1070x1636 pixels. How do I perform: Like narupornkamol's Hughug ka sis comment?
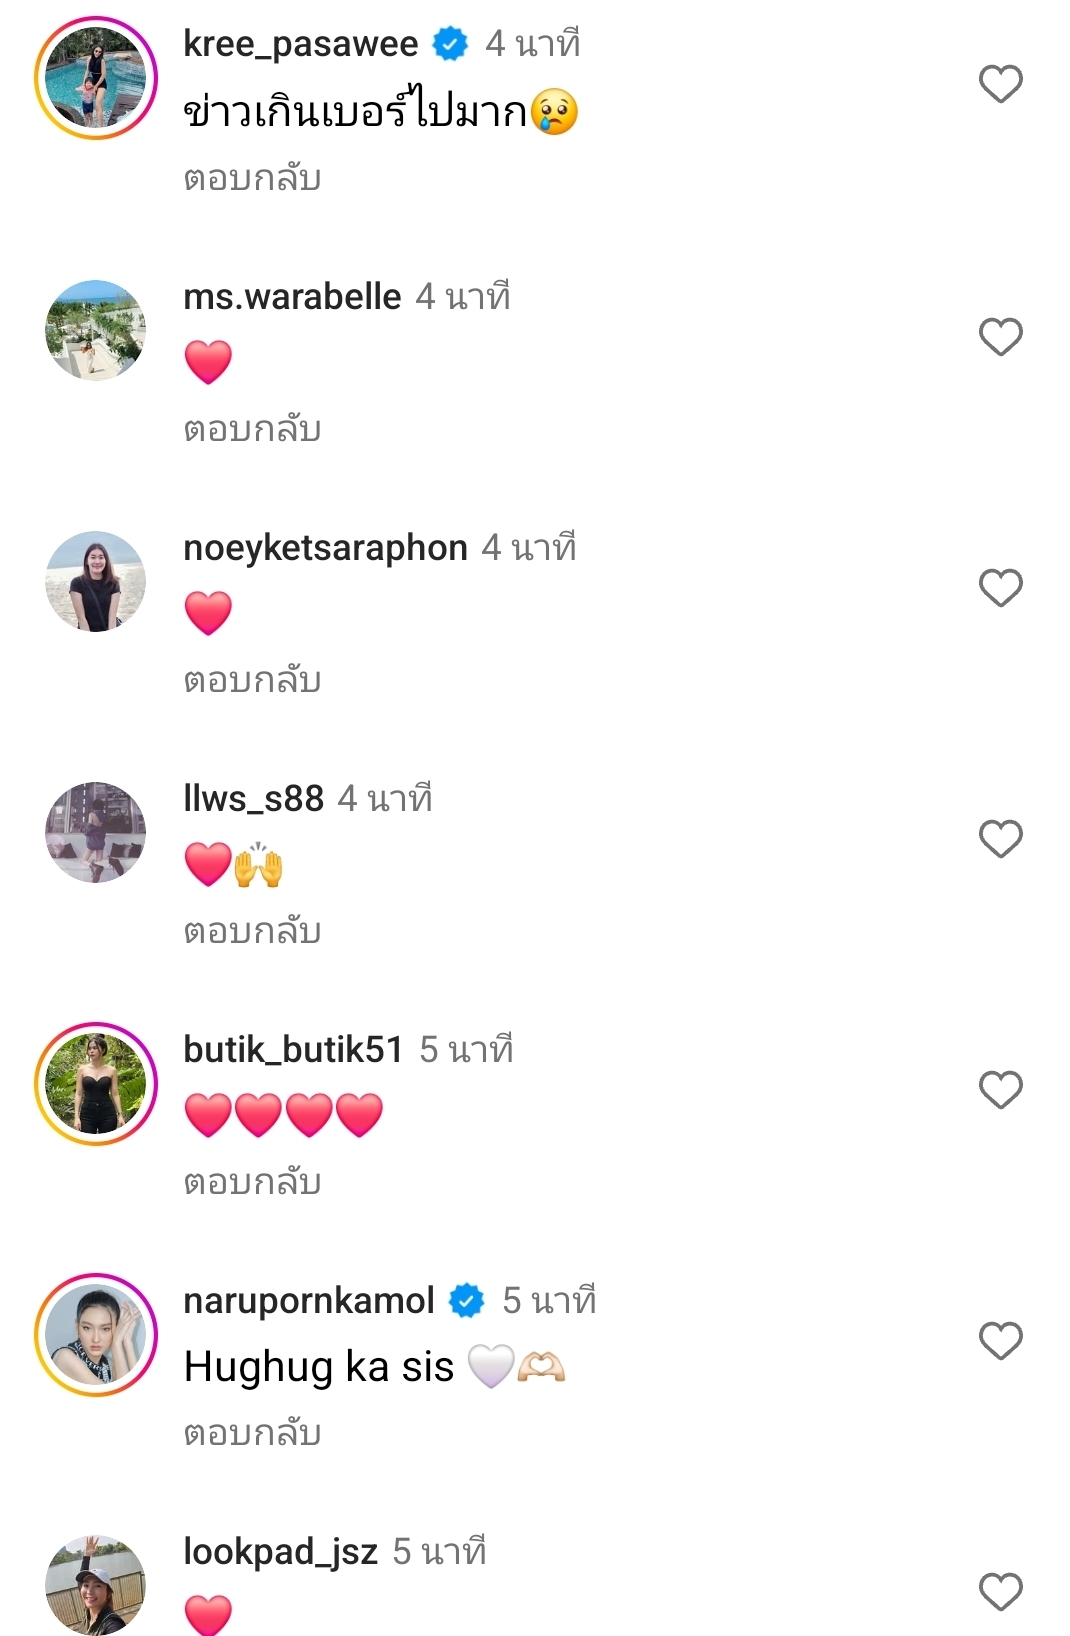(x=1000, y=1341)
